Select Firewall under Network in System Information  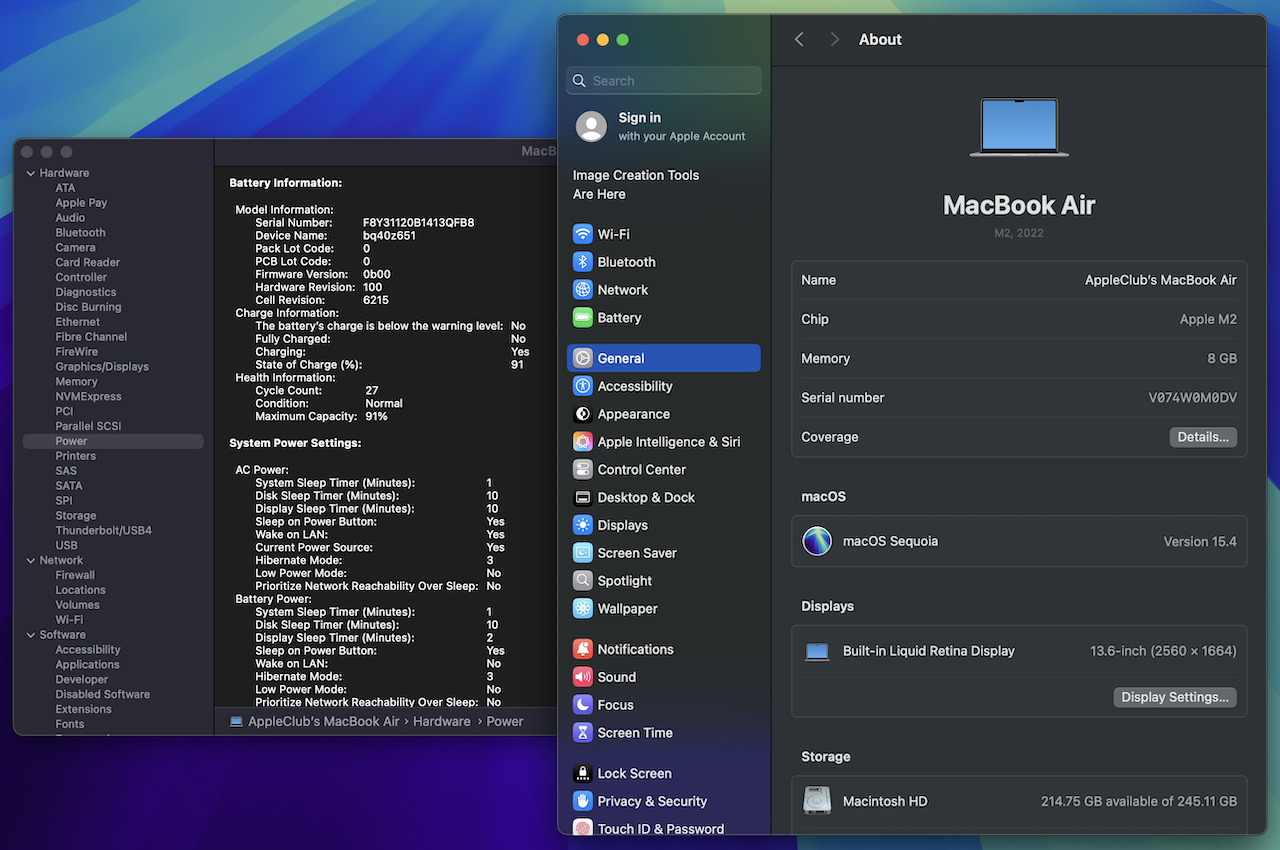75,575
